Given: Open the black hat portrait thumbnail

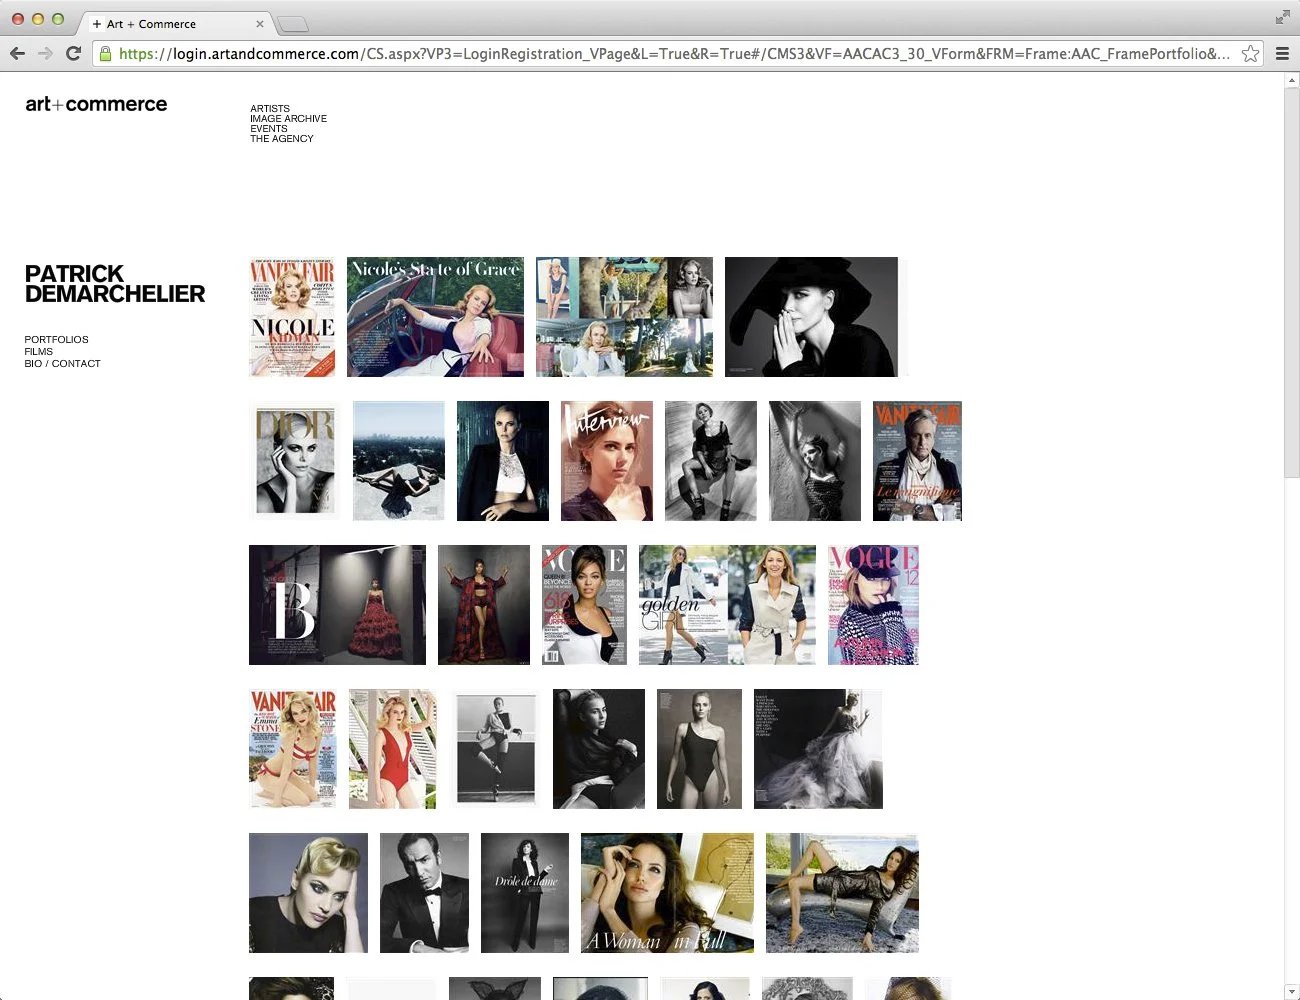Looking at the screenshot, I should (x=811, y=317).
